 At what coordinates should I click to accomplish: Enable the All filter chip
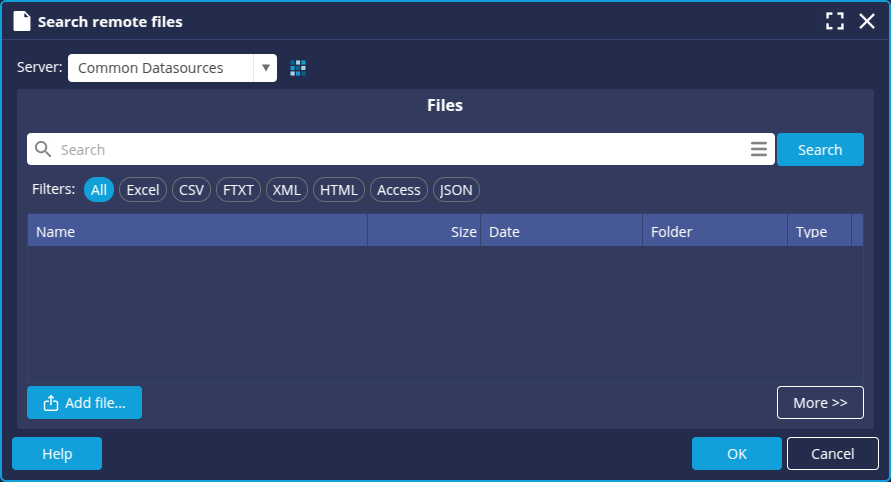(99, 190)
